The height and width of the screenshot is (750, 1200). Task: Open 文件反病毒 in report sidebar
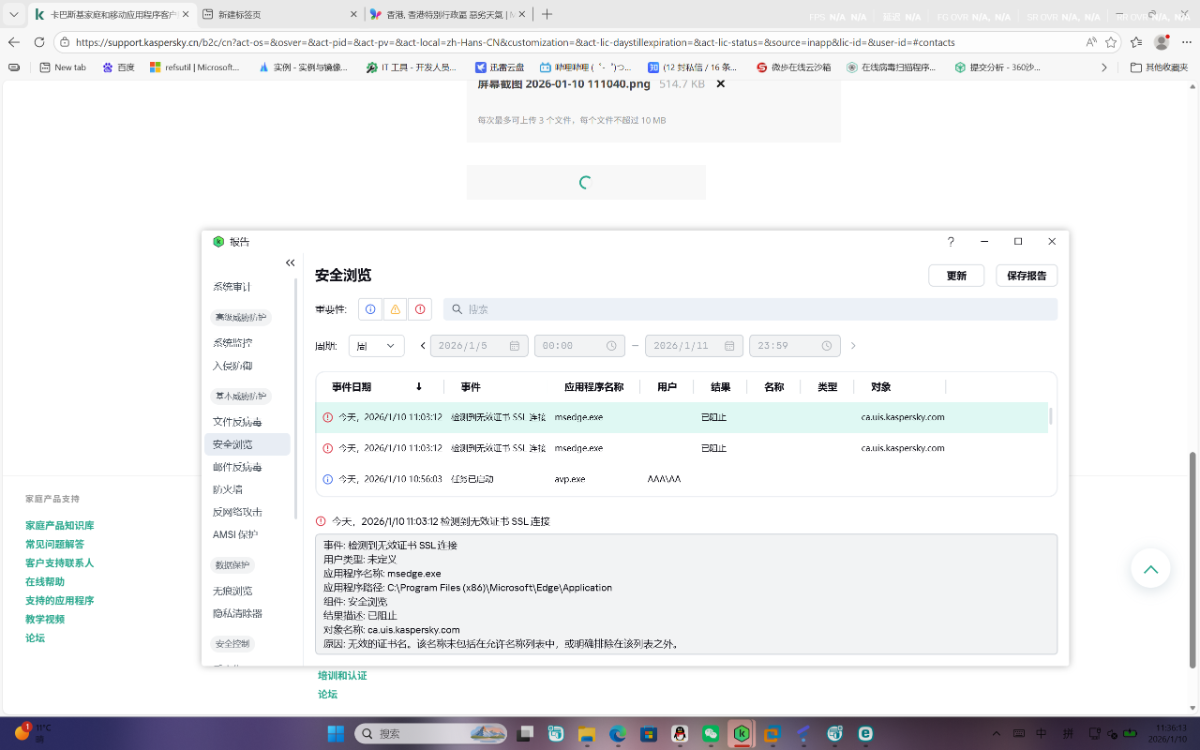[237, 422]
